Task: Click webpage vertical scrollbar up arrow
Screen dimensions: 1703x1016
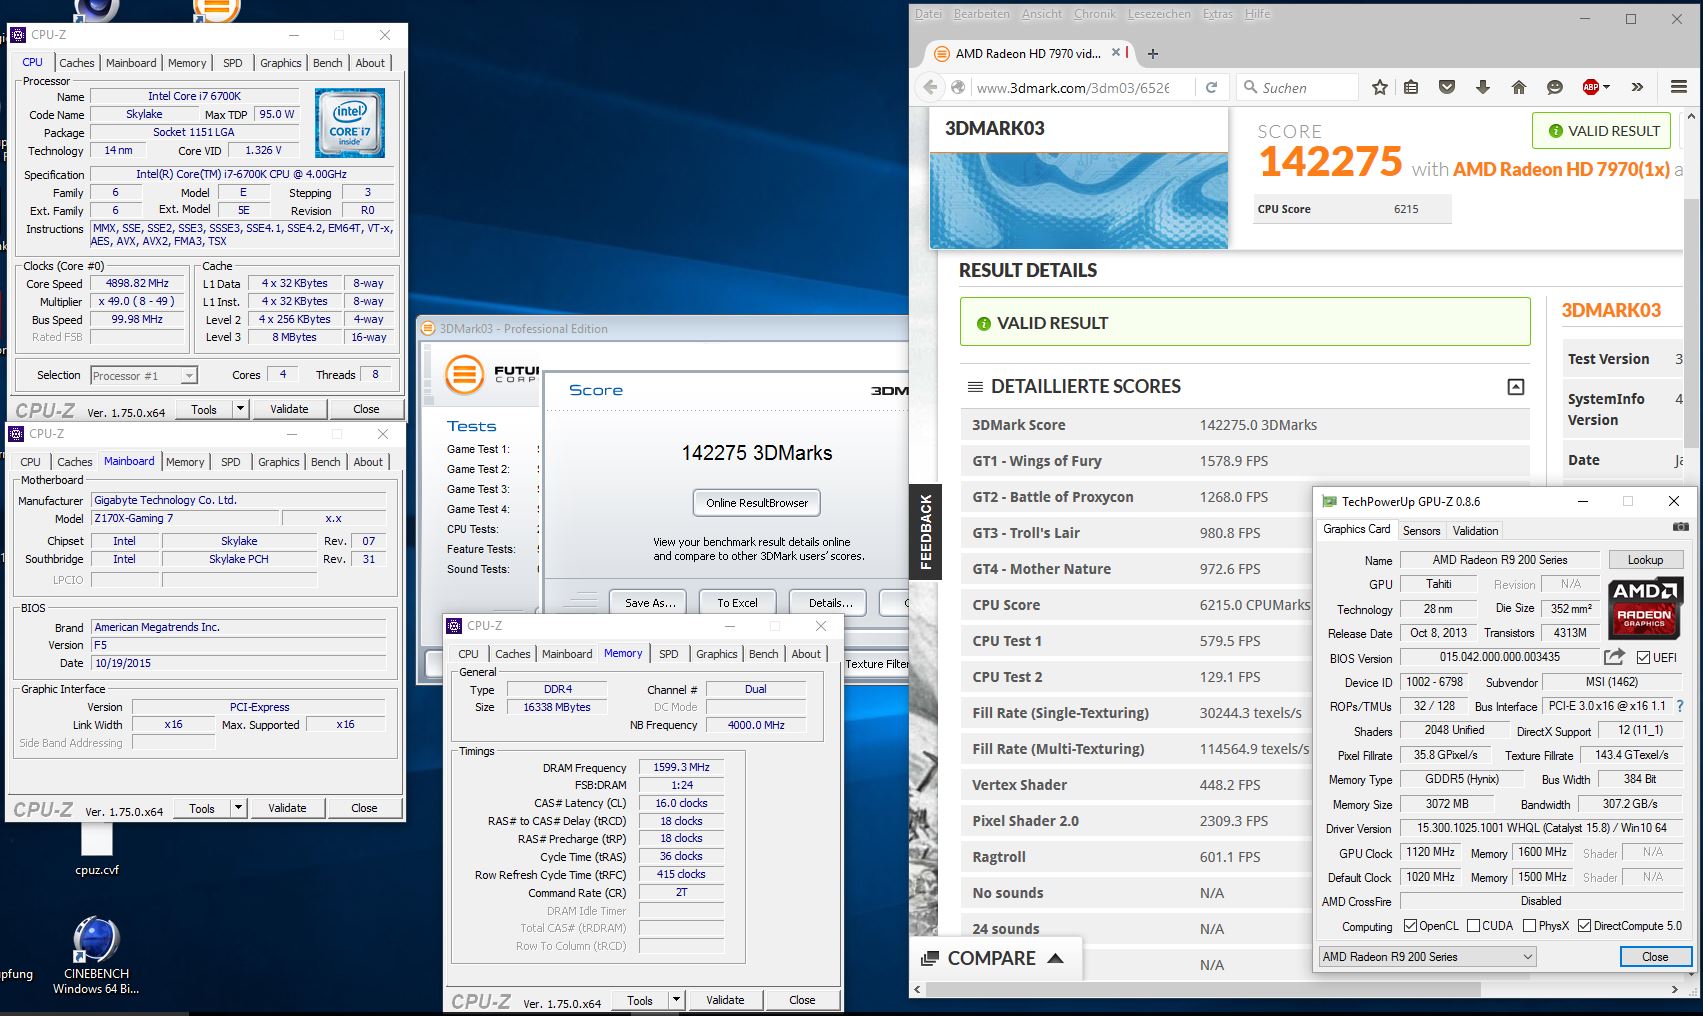Action: point(1692,115)
